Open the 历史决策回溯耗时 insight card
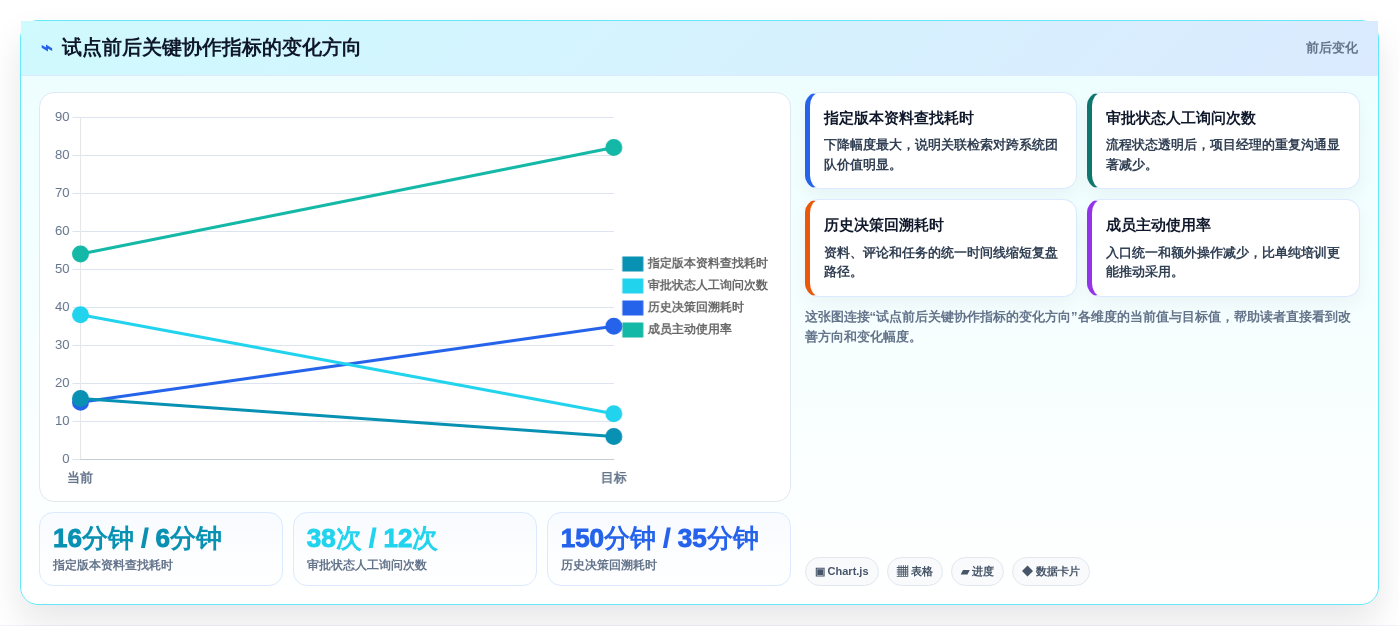 click(941, 248)
